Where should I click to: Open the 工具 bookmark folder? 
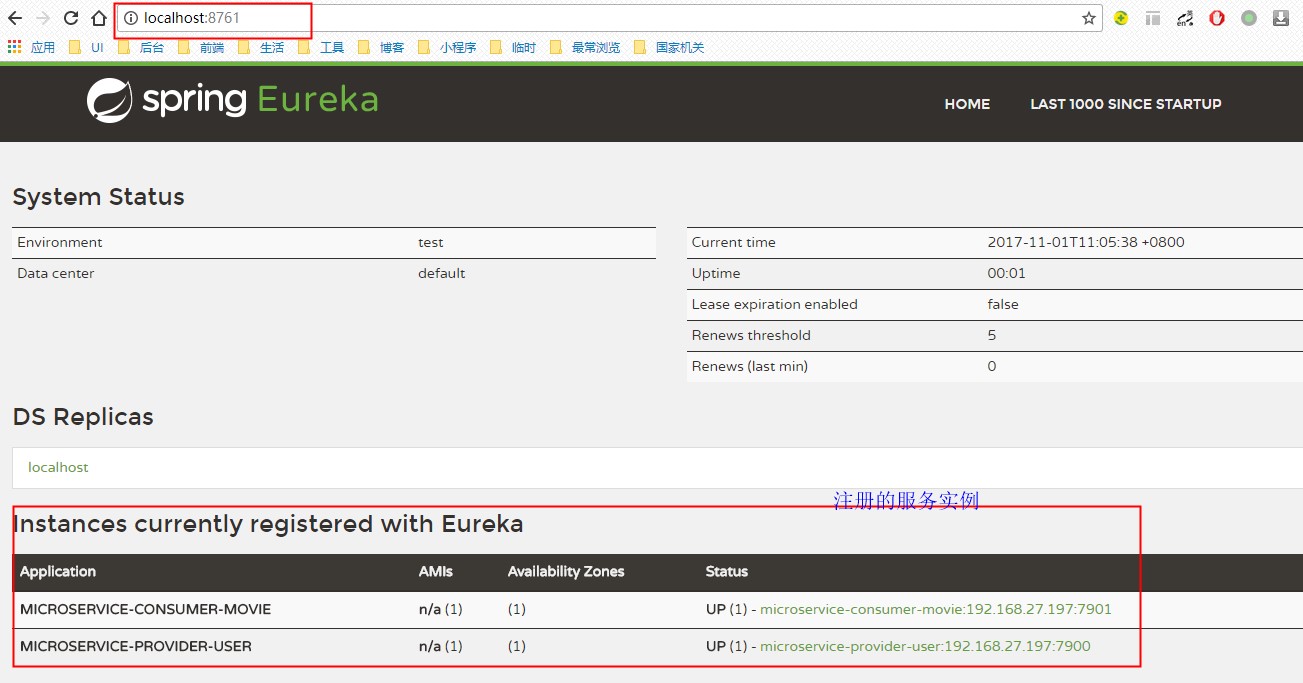pyautogui.click(x=321, y=47)
